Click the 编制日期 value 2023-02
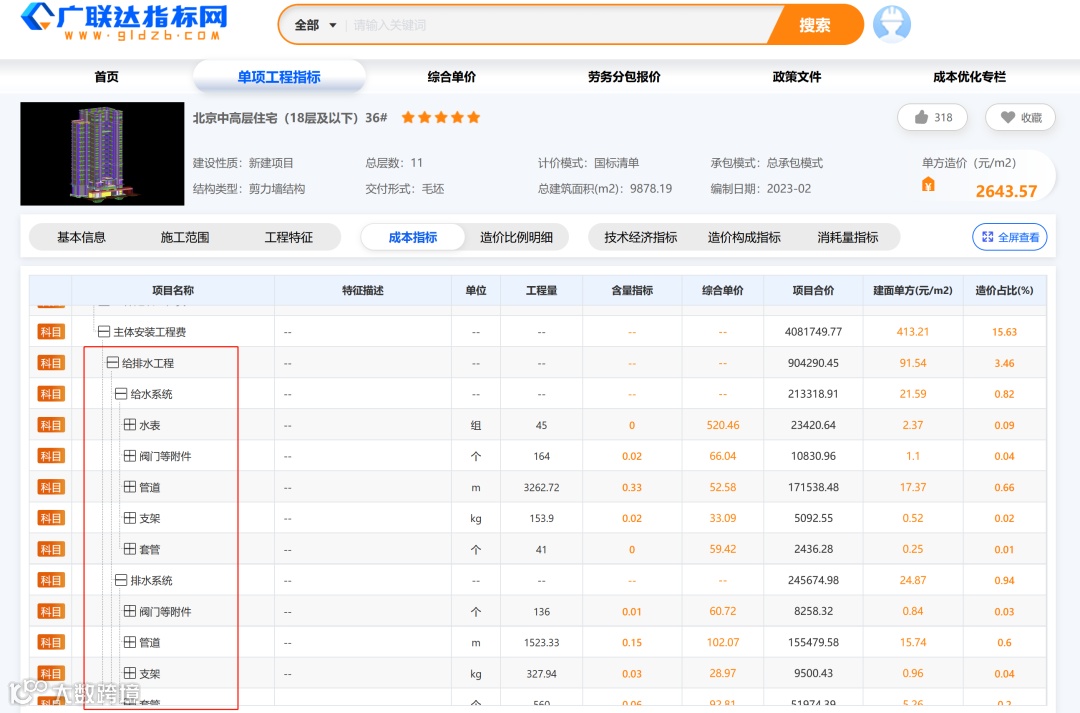 789,189
